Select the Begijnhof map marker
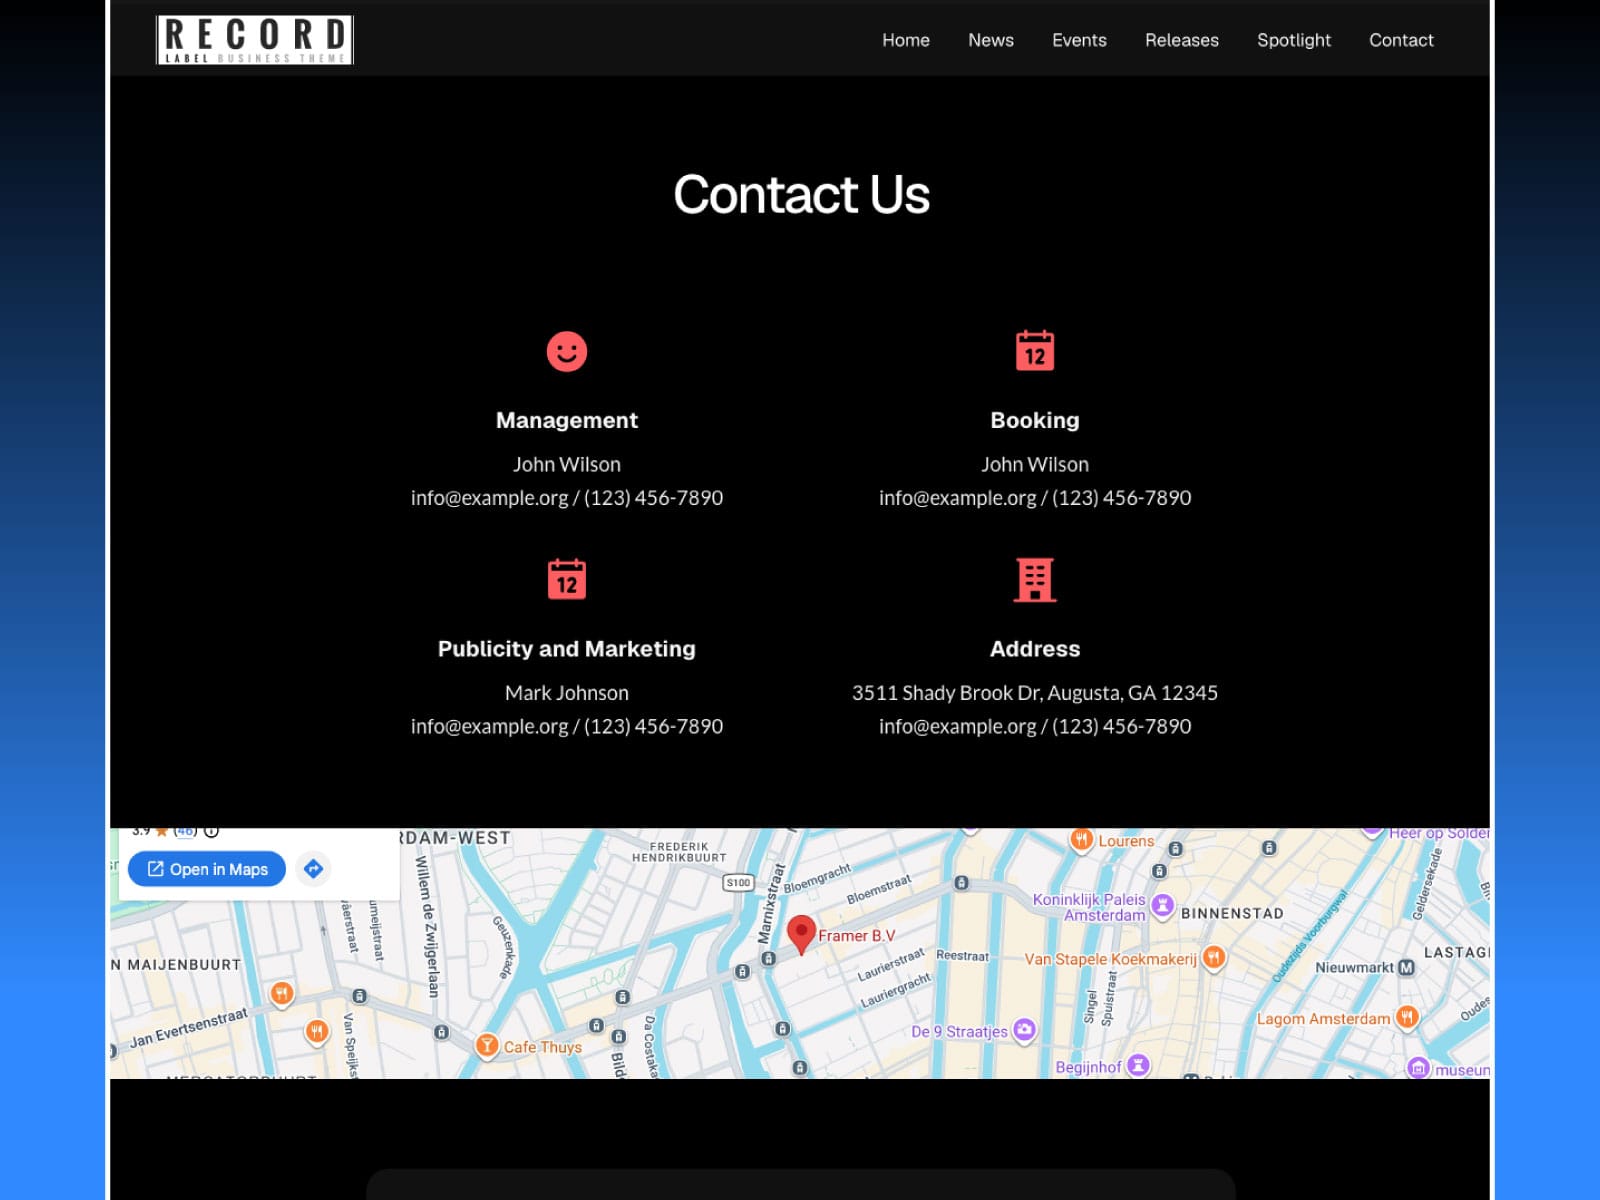1600x1200 pixels. pos(1138,1066)
